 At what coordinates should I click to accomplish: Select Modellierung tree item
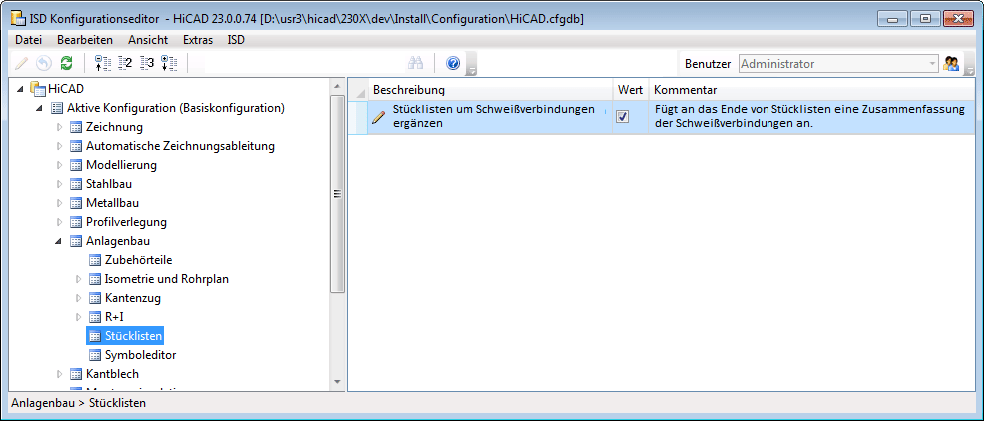coord(121,166)
